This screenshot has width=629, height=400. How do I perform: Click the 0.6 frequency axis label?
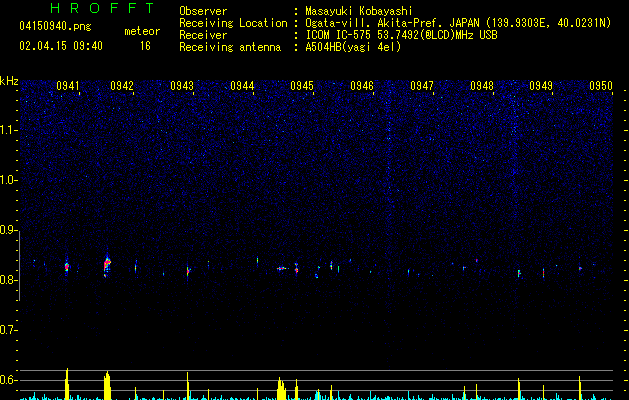click(x=9, y=380)
